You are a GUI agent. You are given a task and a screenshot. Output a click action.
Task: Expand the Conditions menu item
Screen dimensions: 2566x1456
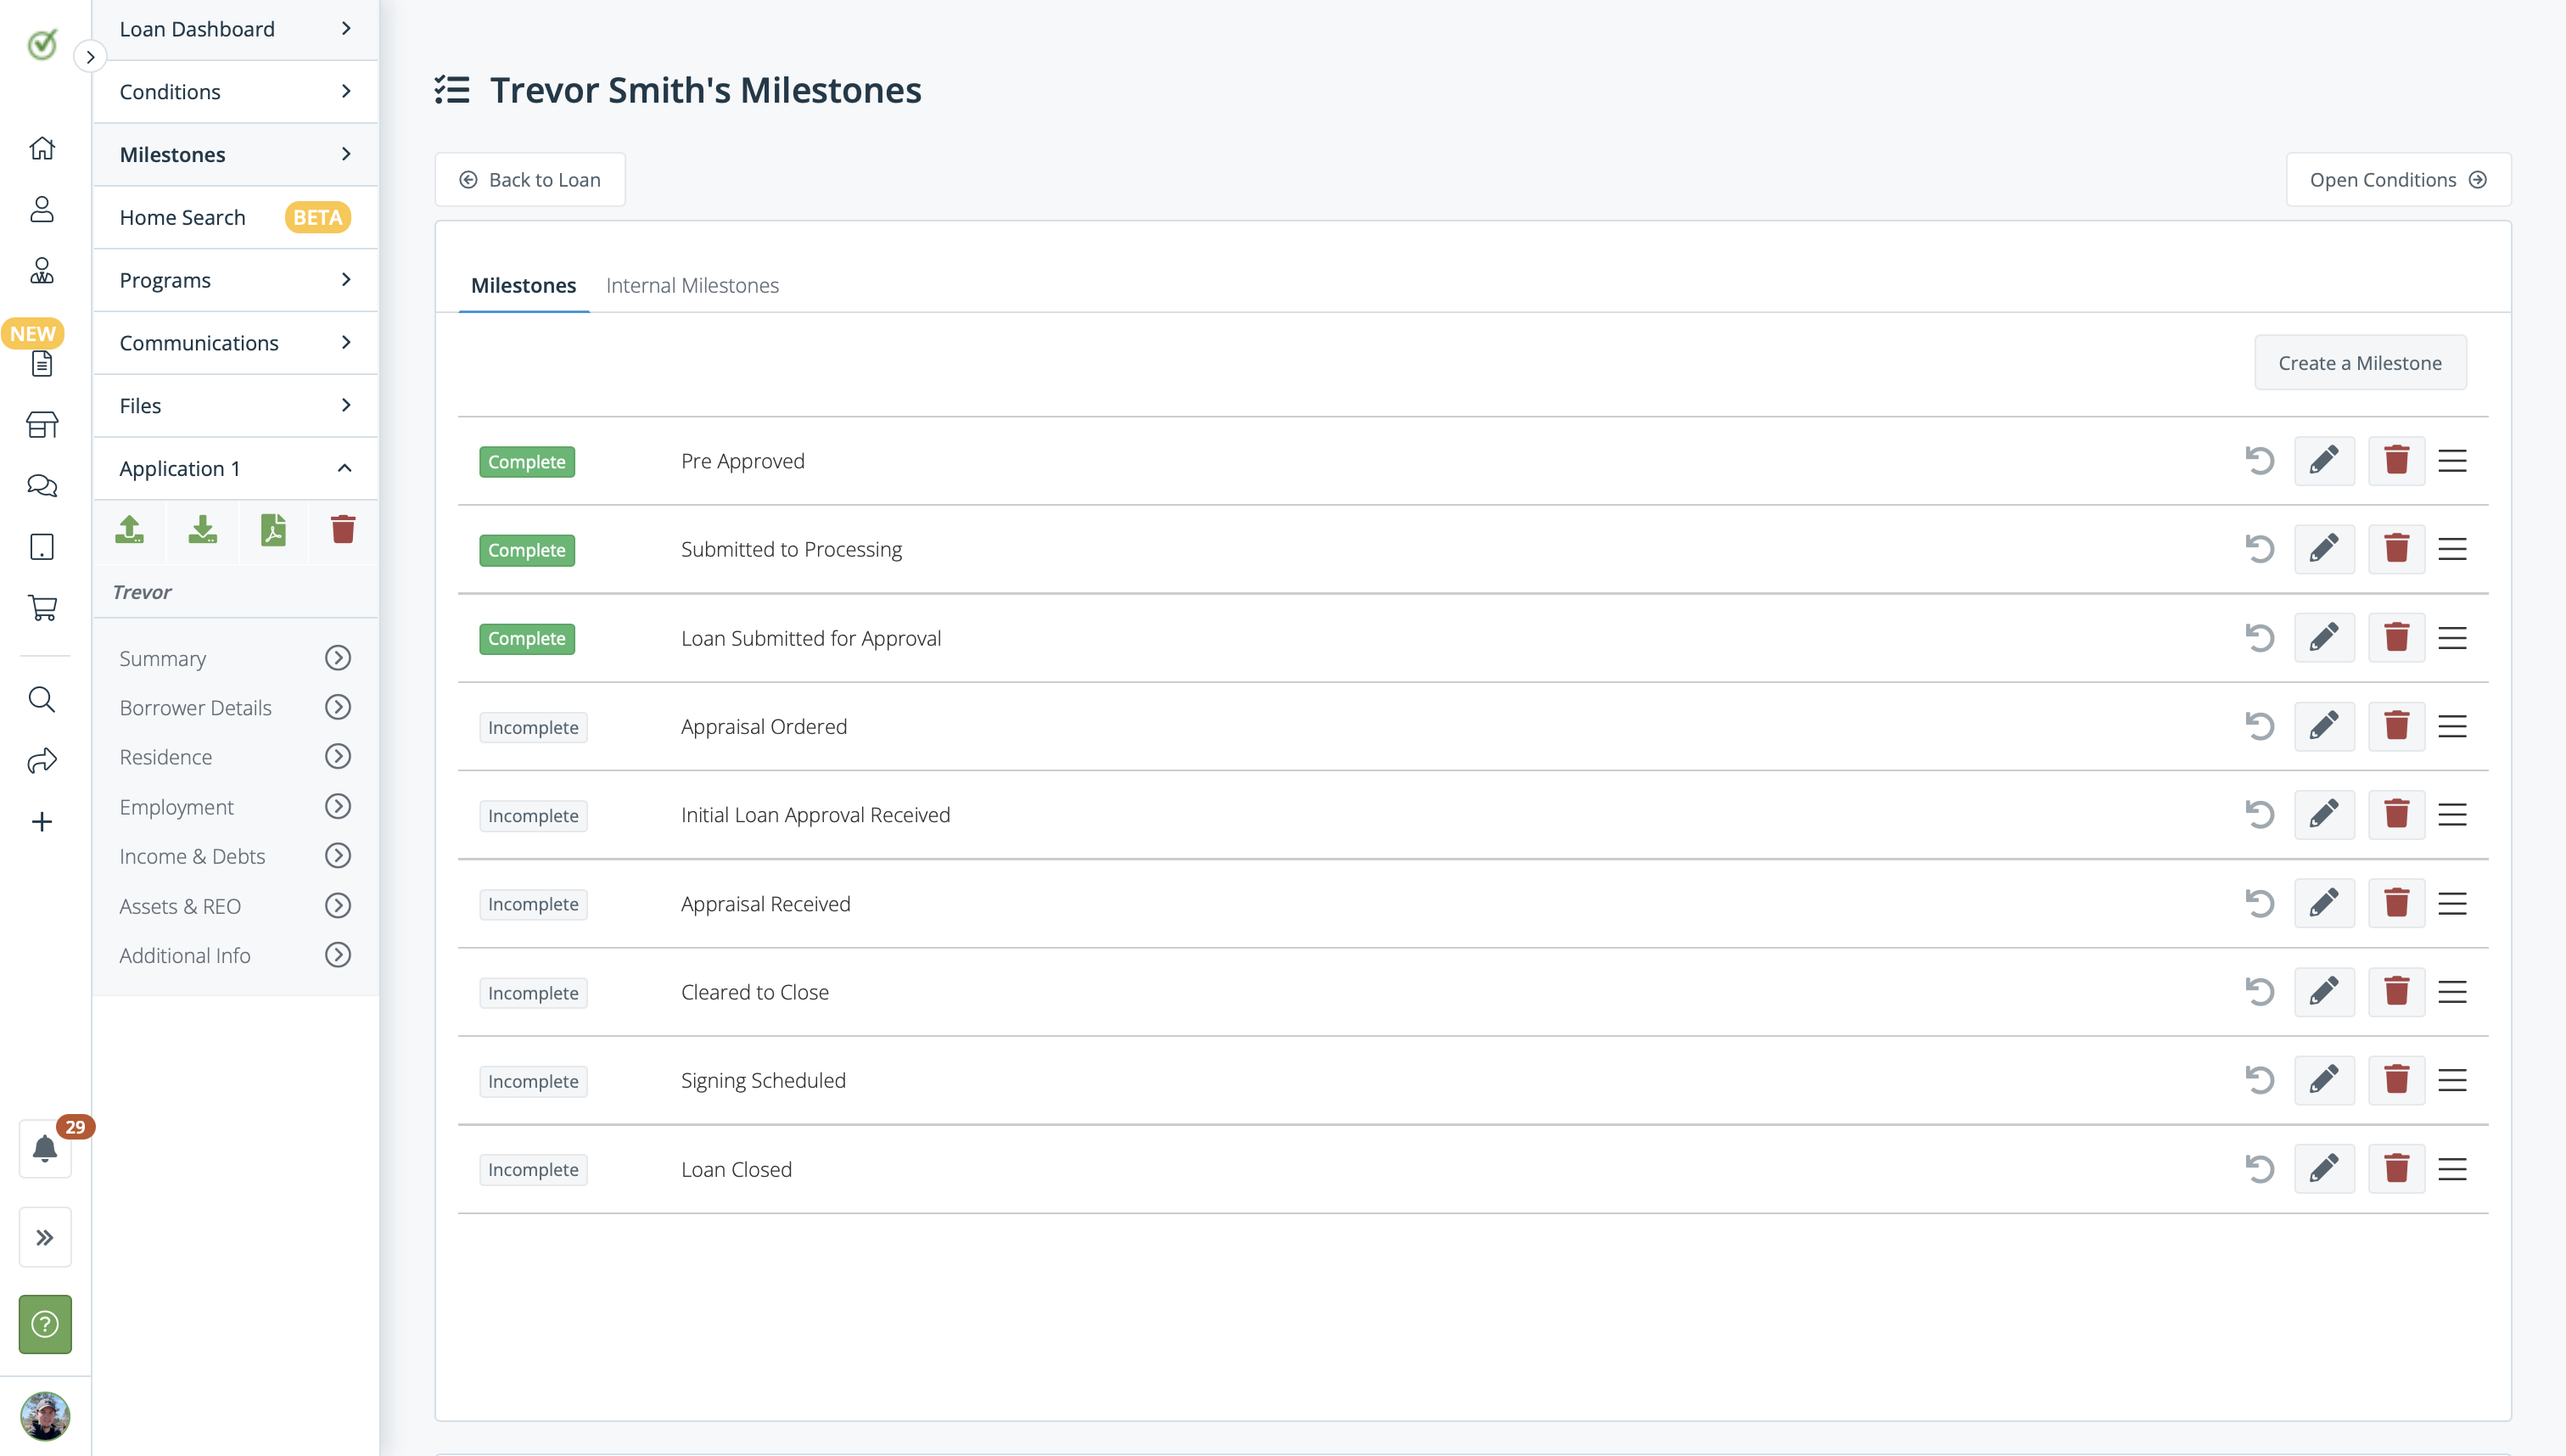(x=236, y=92)
